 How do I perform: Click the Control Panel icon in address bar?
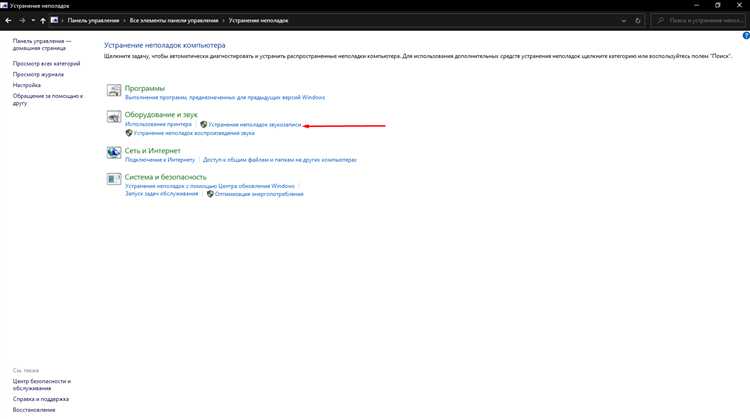[x=55, y=20]
